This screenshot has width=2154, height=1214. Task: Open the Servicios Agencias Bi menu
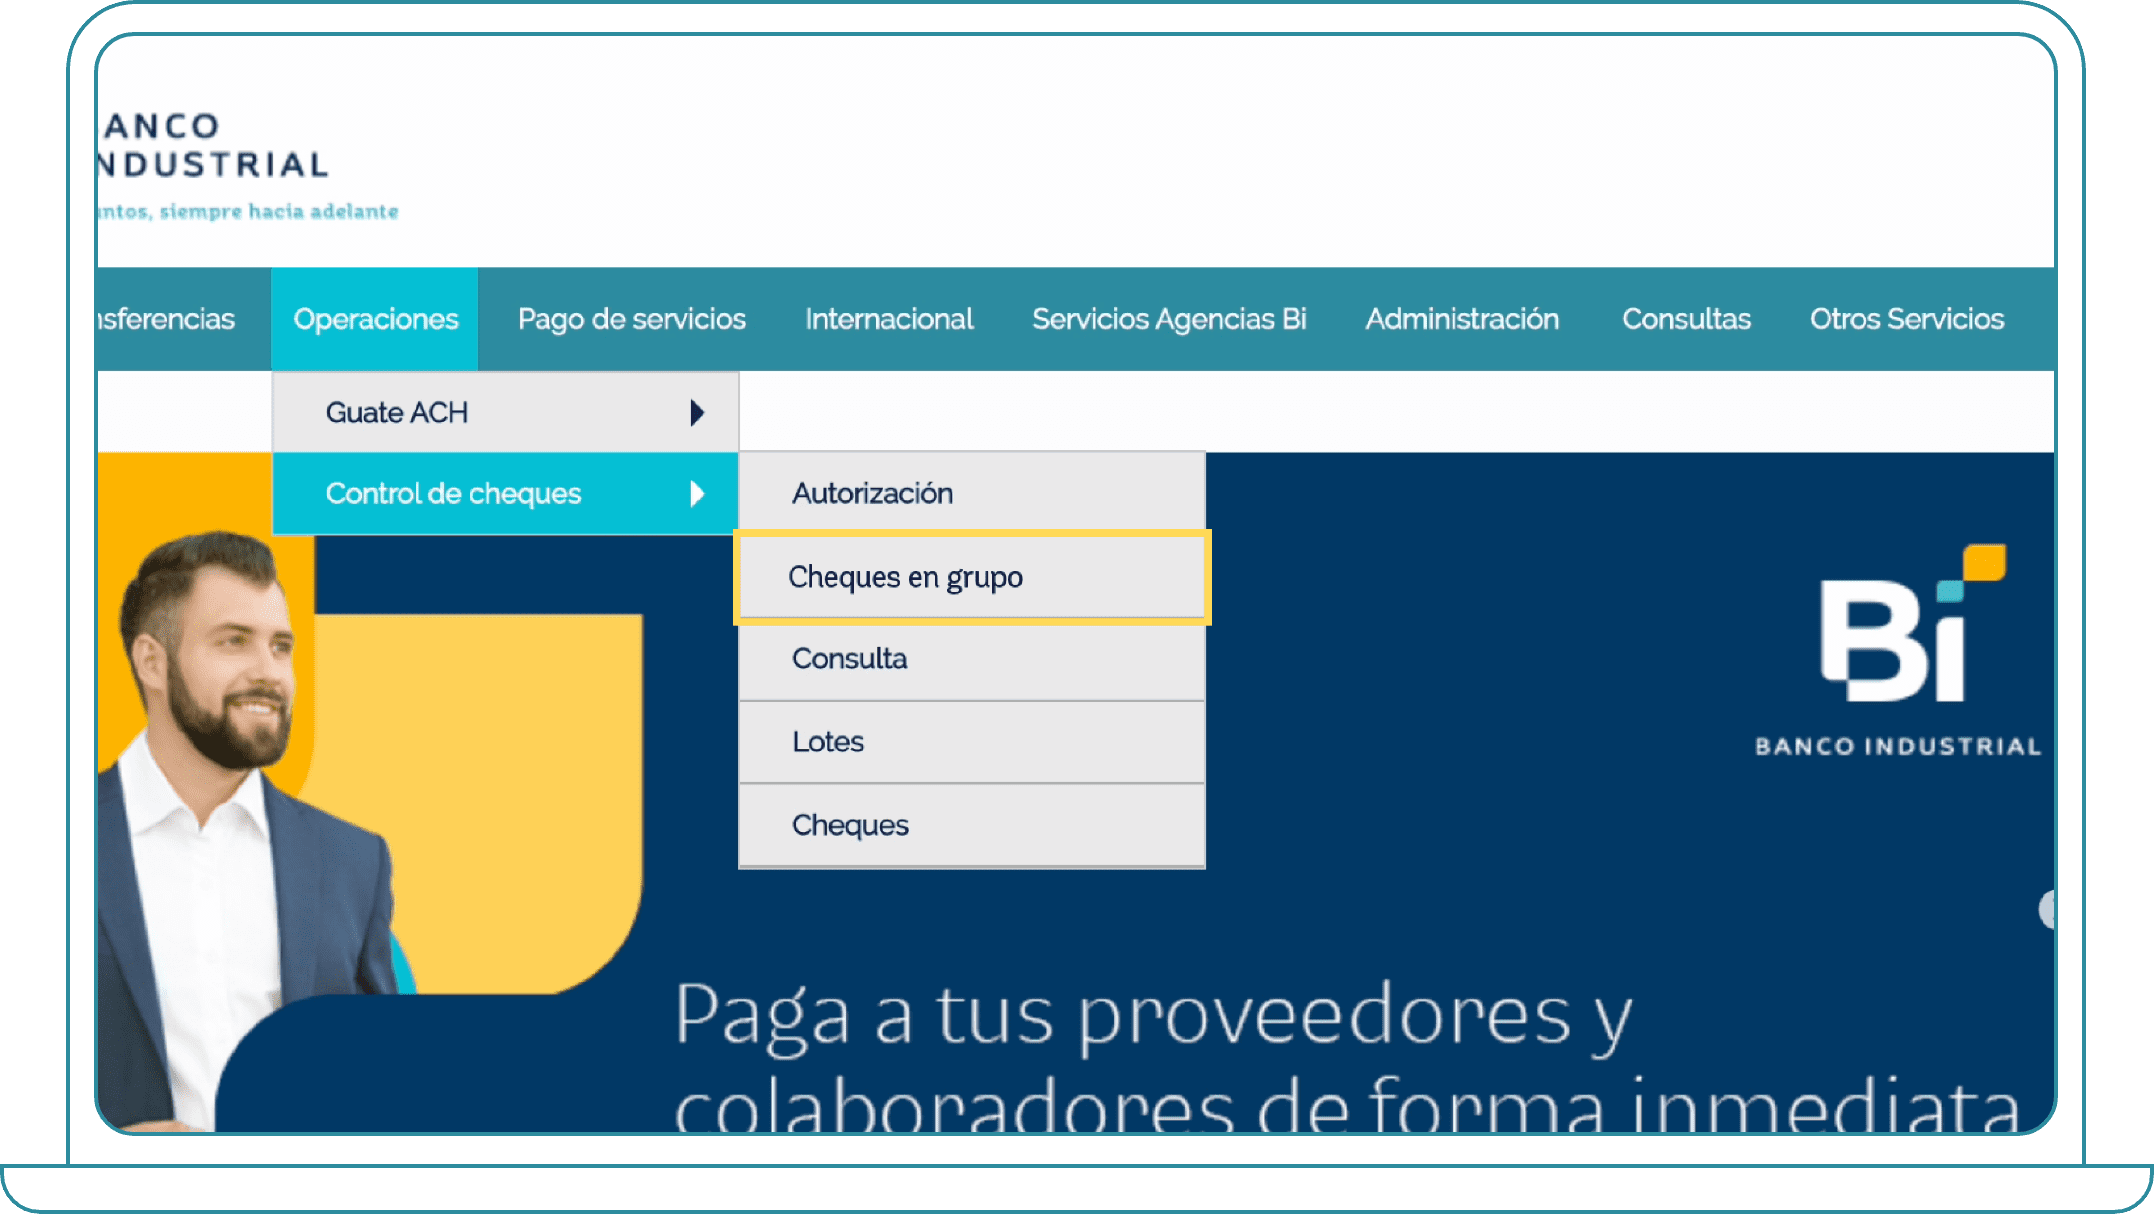[1169, 319]
